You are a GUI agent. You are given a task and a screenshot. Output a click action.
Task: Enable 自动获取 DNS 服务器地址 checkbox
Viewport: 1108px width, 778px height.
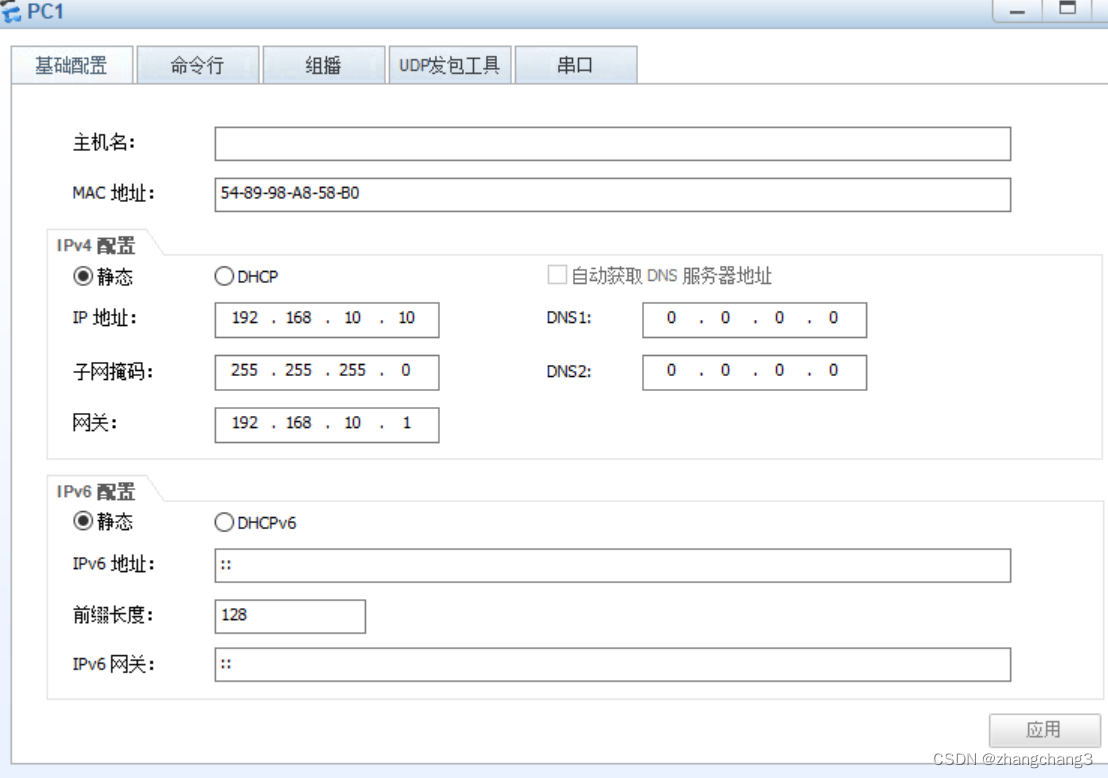[557, 275]
